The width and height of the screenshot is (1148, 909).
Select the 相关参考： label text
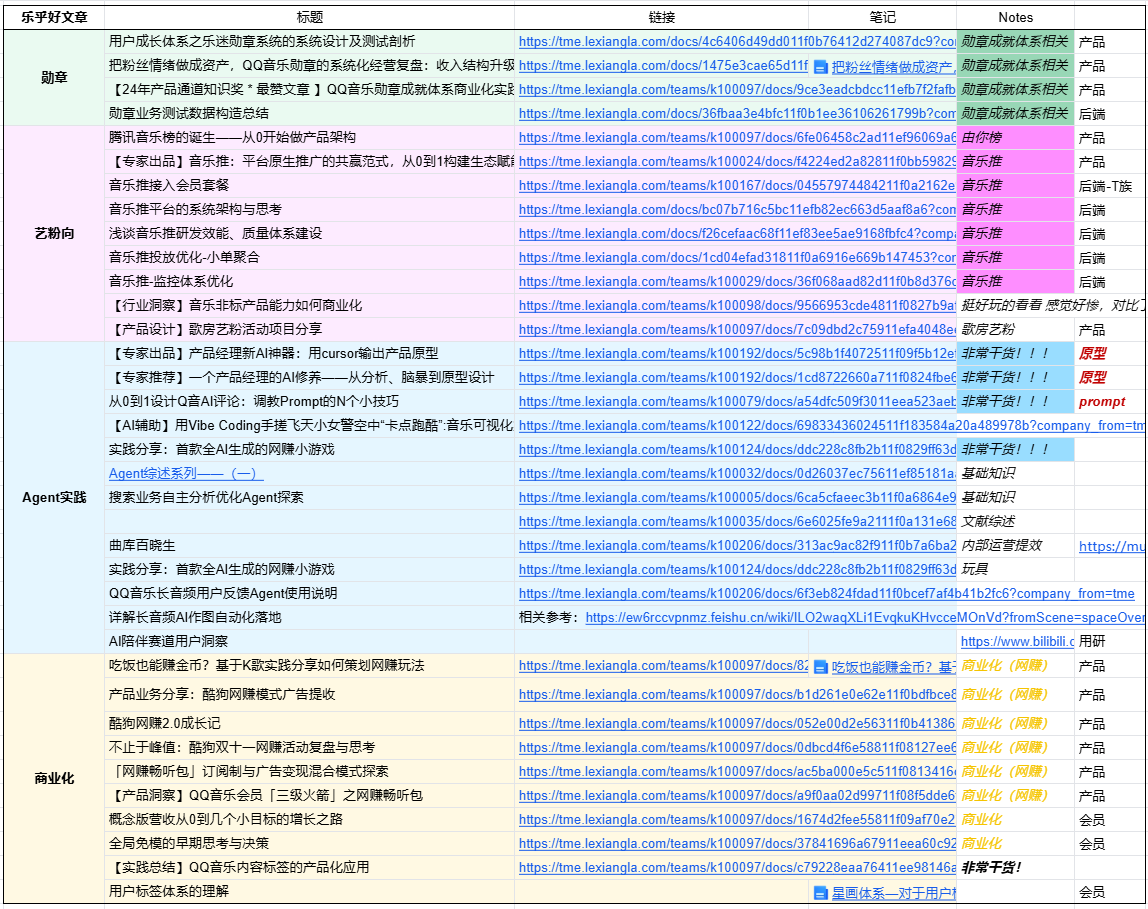click(x=549, y=618)
